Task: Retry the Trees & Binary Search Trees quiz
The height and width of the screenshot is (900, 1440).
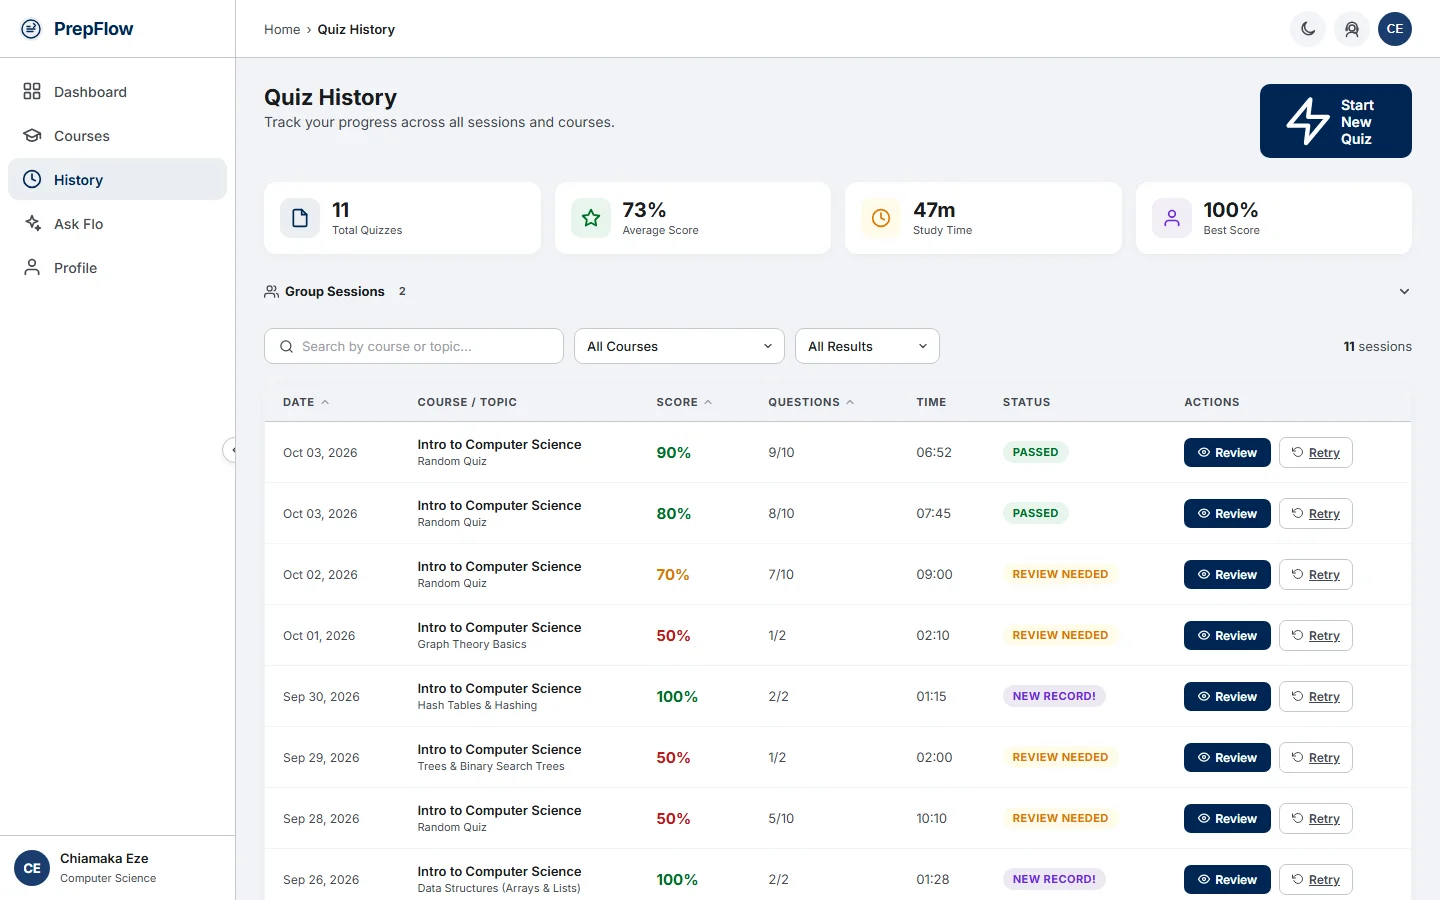Action: 1316,757
